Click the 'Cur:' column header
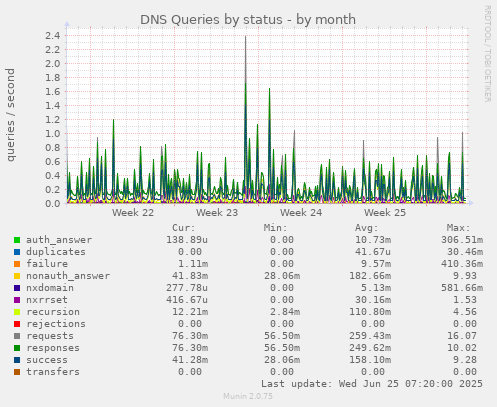This screenshot has height=407, width=497. pyautogui.click(x=184, y=228)
